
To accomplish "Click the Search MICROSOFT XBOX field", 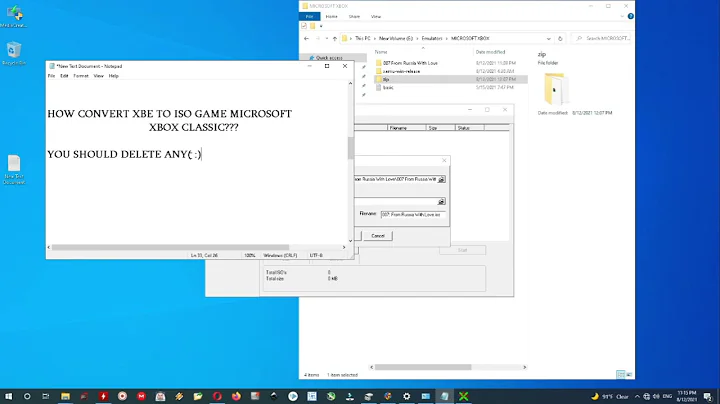I will [602, 39].
